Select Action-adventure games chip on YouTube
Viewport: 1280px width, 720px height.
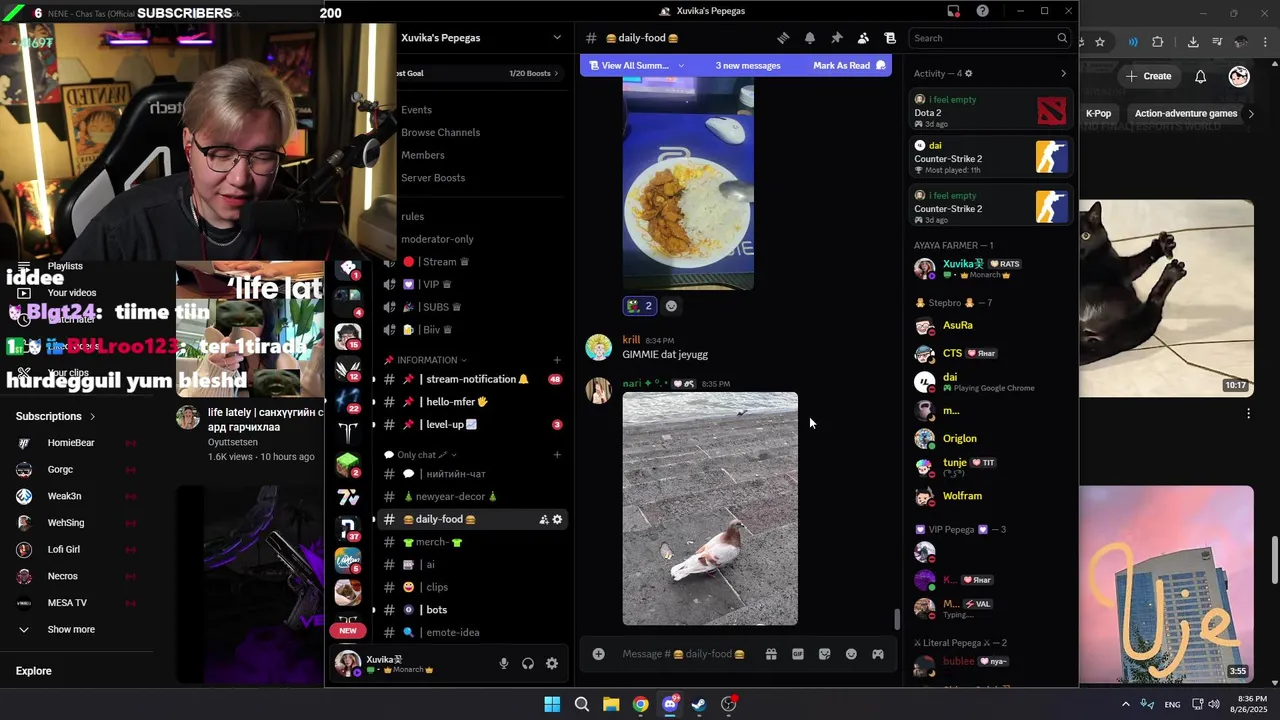[1186, 114]
